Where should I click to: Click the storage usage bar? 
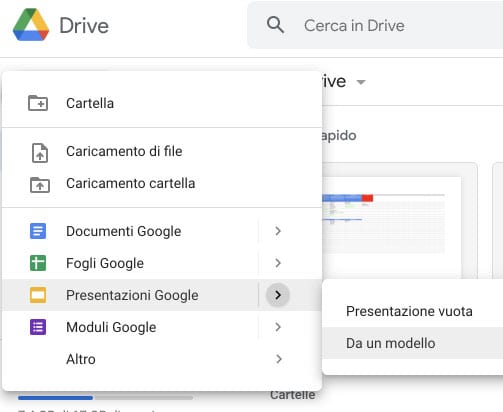[x=105, y=398]
